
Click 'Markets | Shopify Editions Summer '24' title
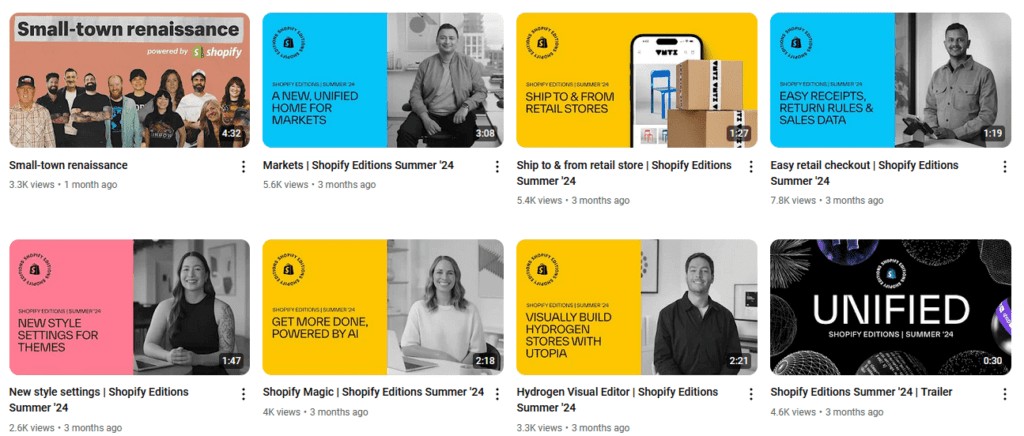[358, 165]
